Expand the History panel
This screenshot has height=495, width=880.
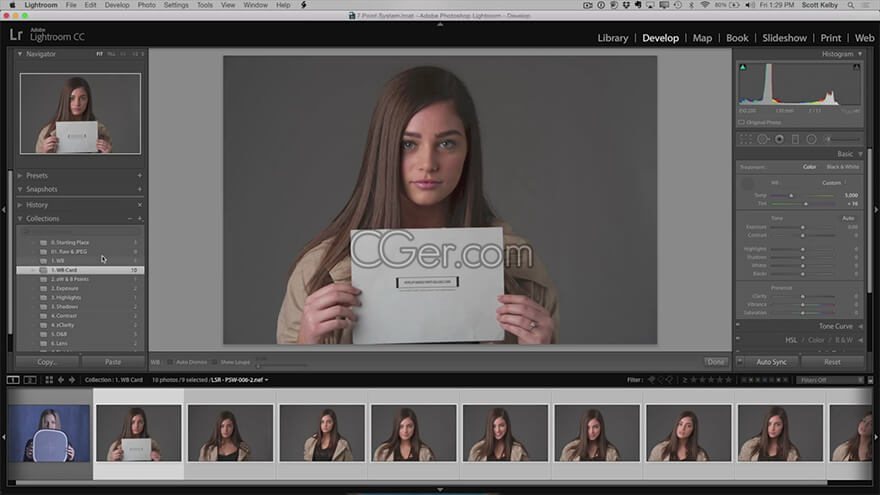(20, 205)
